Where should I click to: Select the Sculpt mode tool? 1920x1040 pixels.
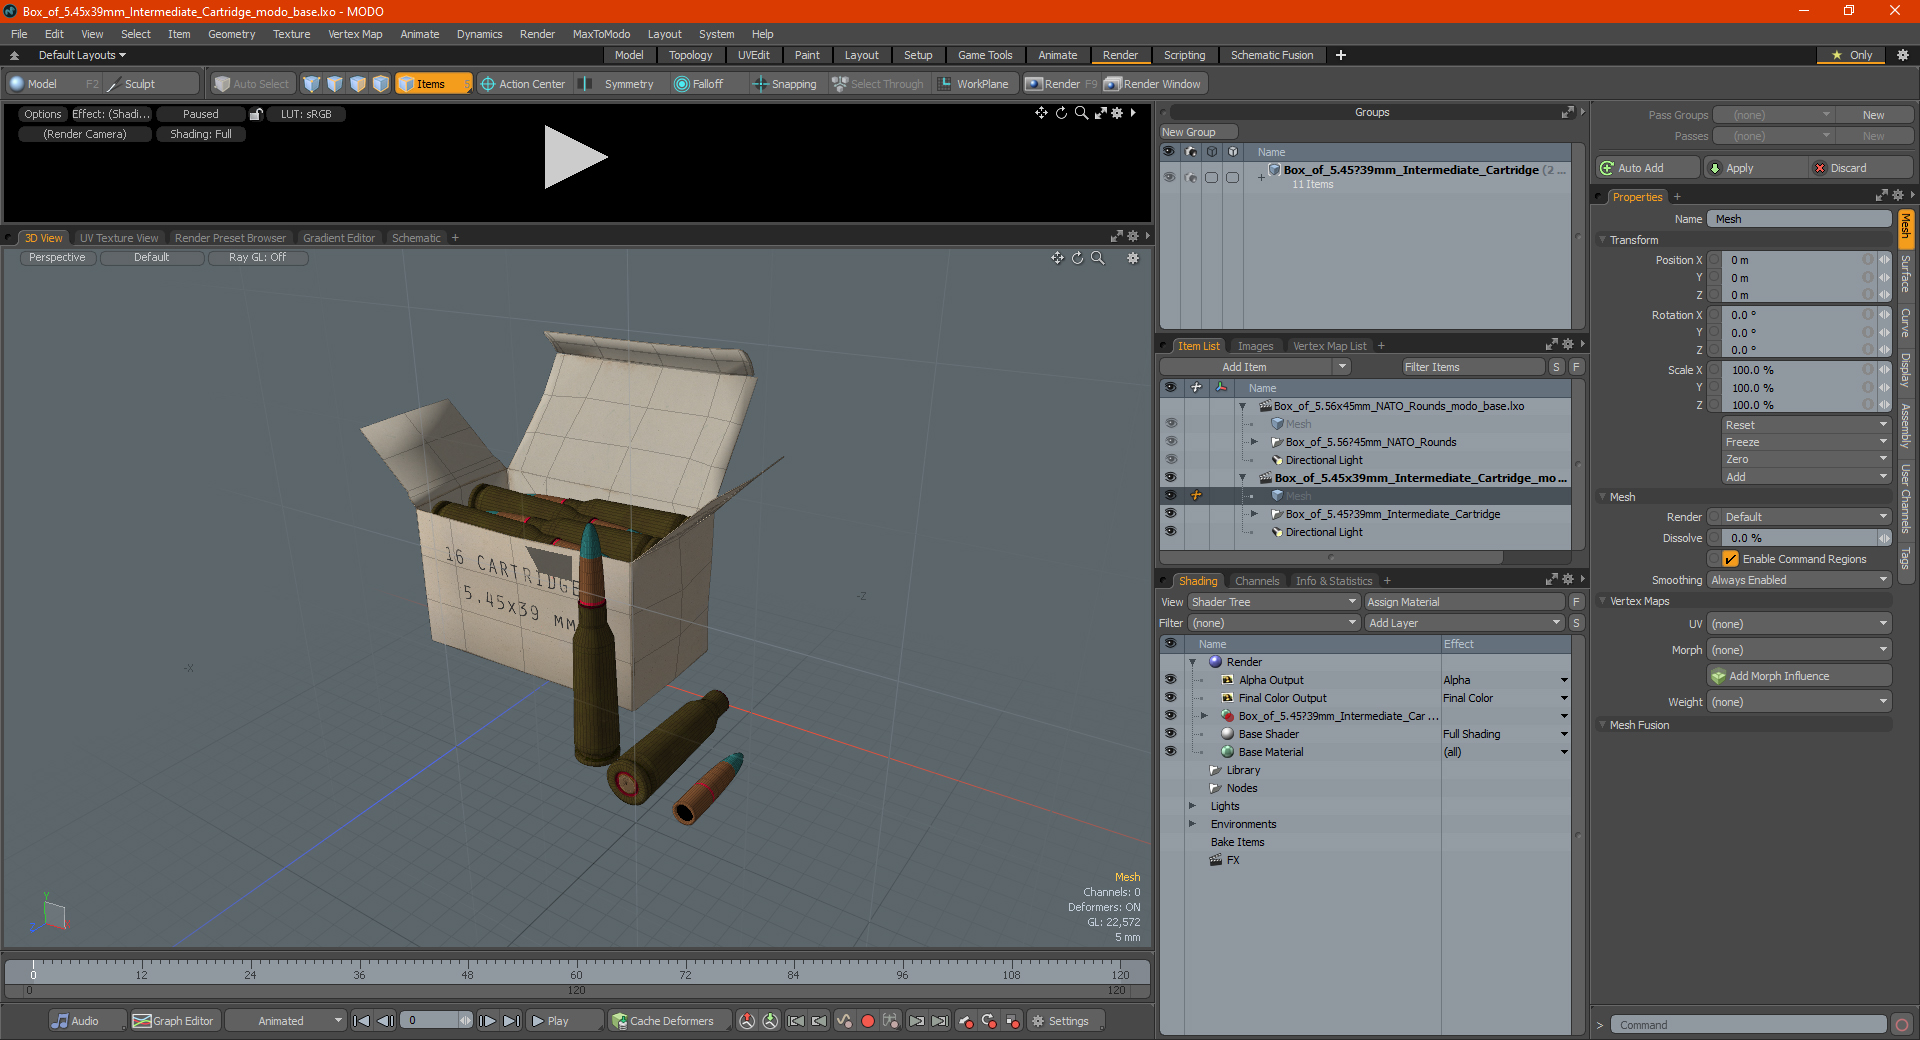(139, 84)
